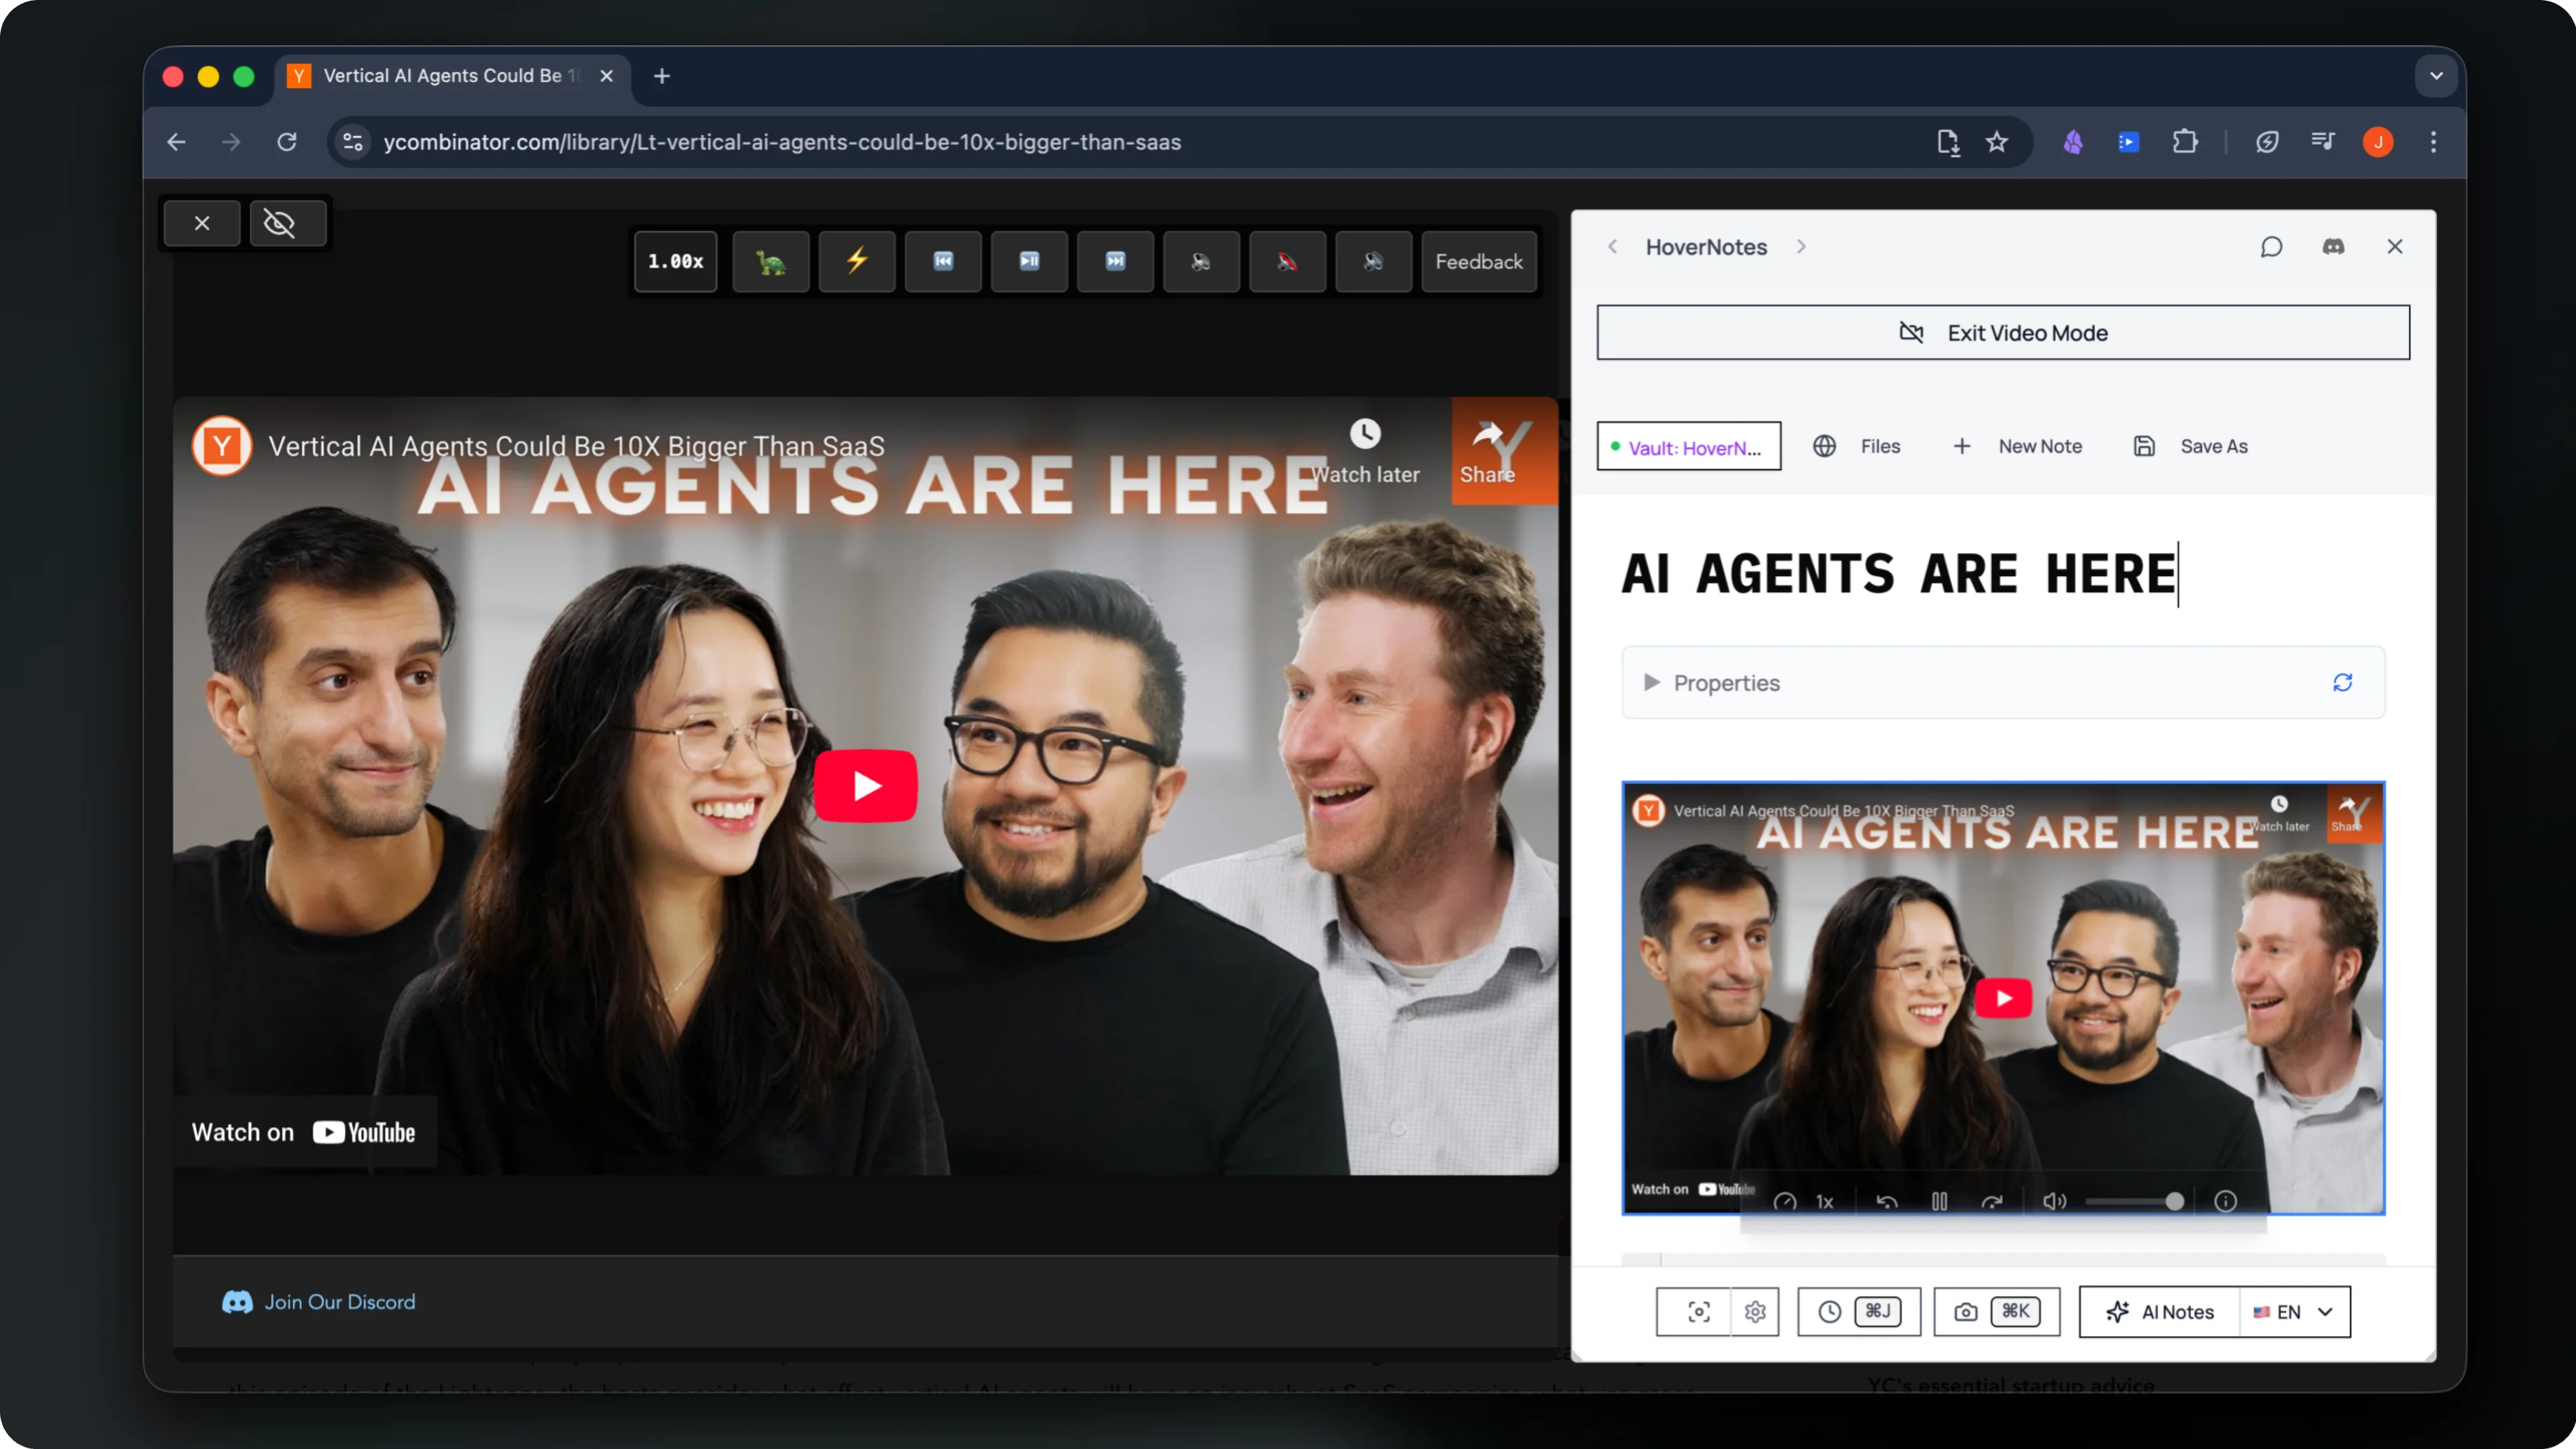Screen dimensions: 2576x1449
Task: Change speed with the 1x control in note player
Action: 1825,1201
